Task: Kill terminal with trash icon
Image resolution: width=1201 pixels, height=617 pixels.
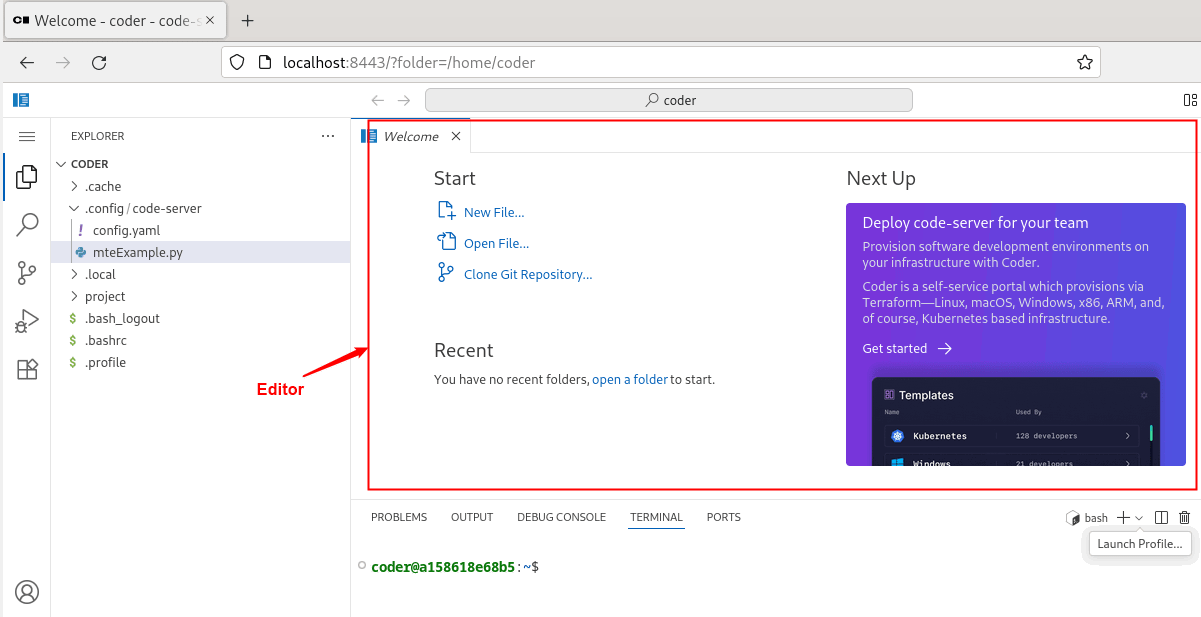Action: click(x=1185, y=518)
